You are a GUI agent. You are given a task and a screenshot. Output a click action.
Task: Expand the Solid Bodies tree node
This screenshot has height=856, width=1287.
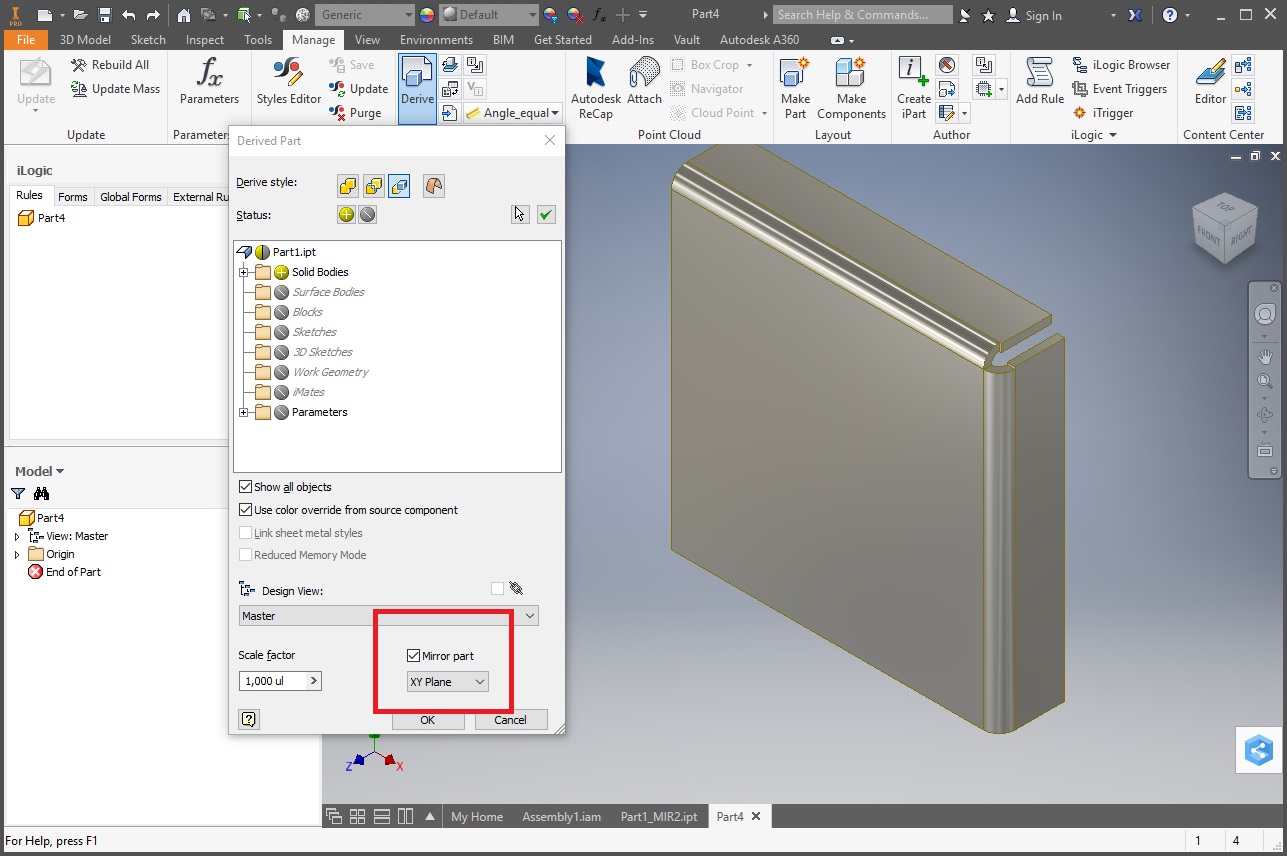[244, 272]
